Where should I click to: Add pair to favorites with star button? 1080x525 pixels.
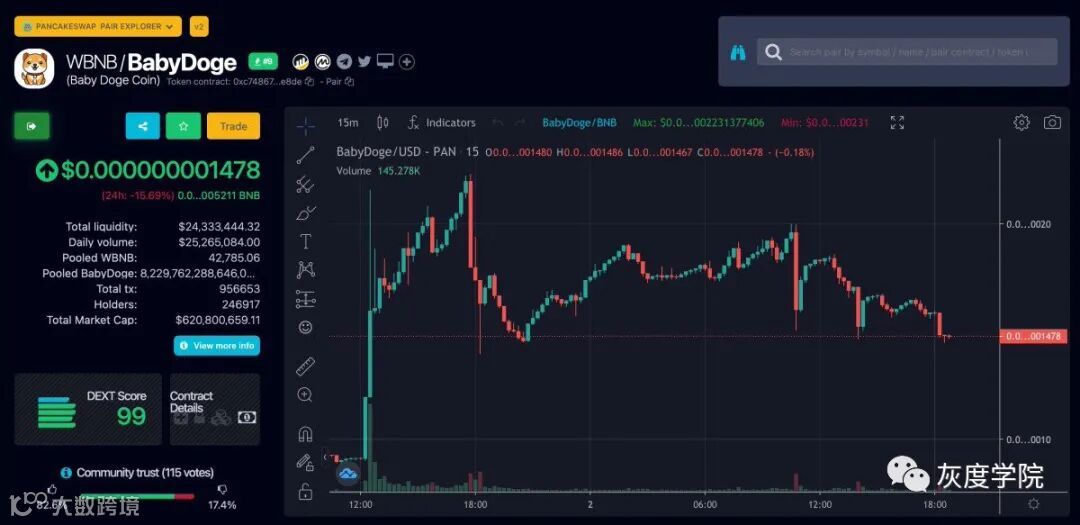[183, 126]
